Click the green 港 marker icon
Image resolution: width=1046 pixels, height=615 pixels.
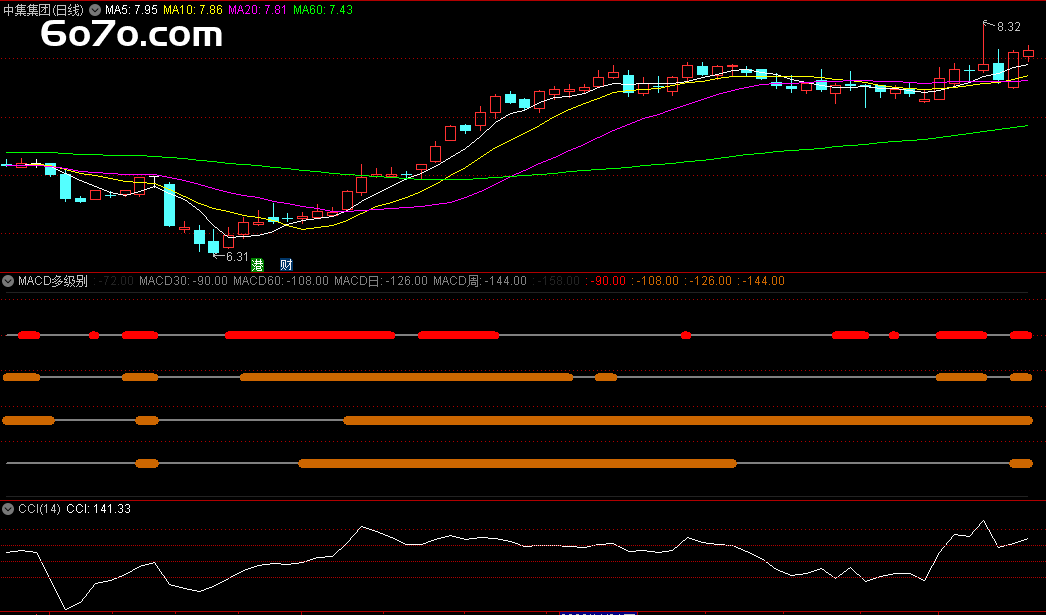(258, 265)
